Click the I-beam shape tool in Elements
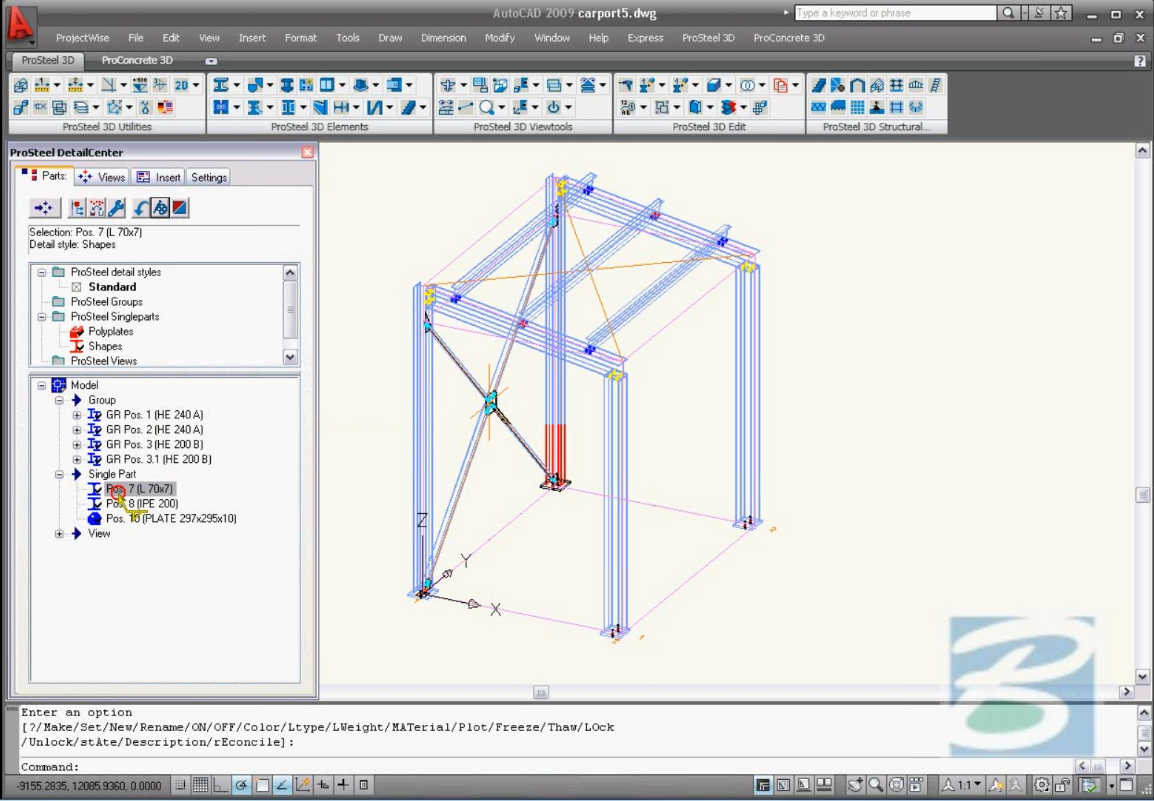The height and width of the screenshot is (801, 1154). pos(221,85)
